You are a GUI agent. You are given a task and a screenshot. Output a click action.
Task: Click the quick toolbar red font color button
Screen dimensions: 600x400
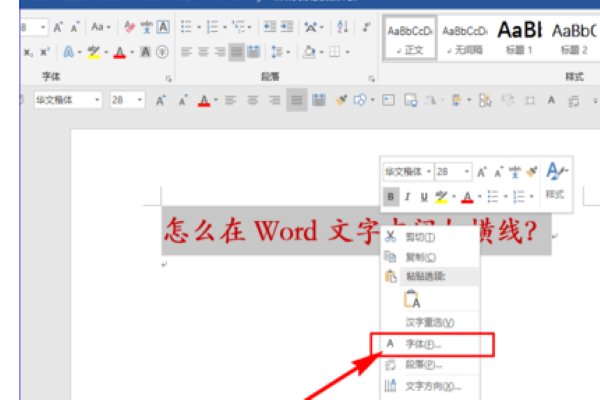tap(204, 100)
